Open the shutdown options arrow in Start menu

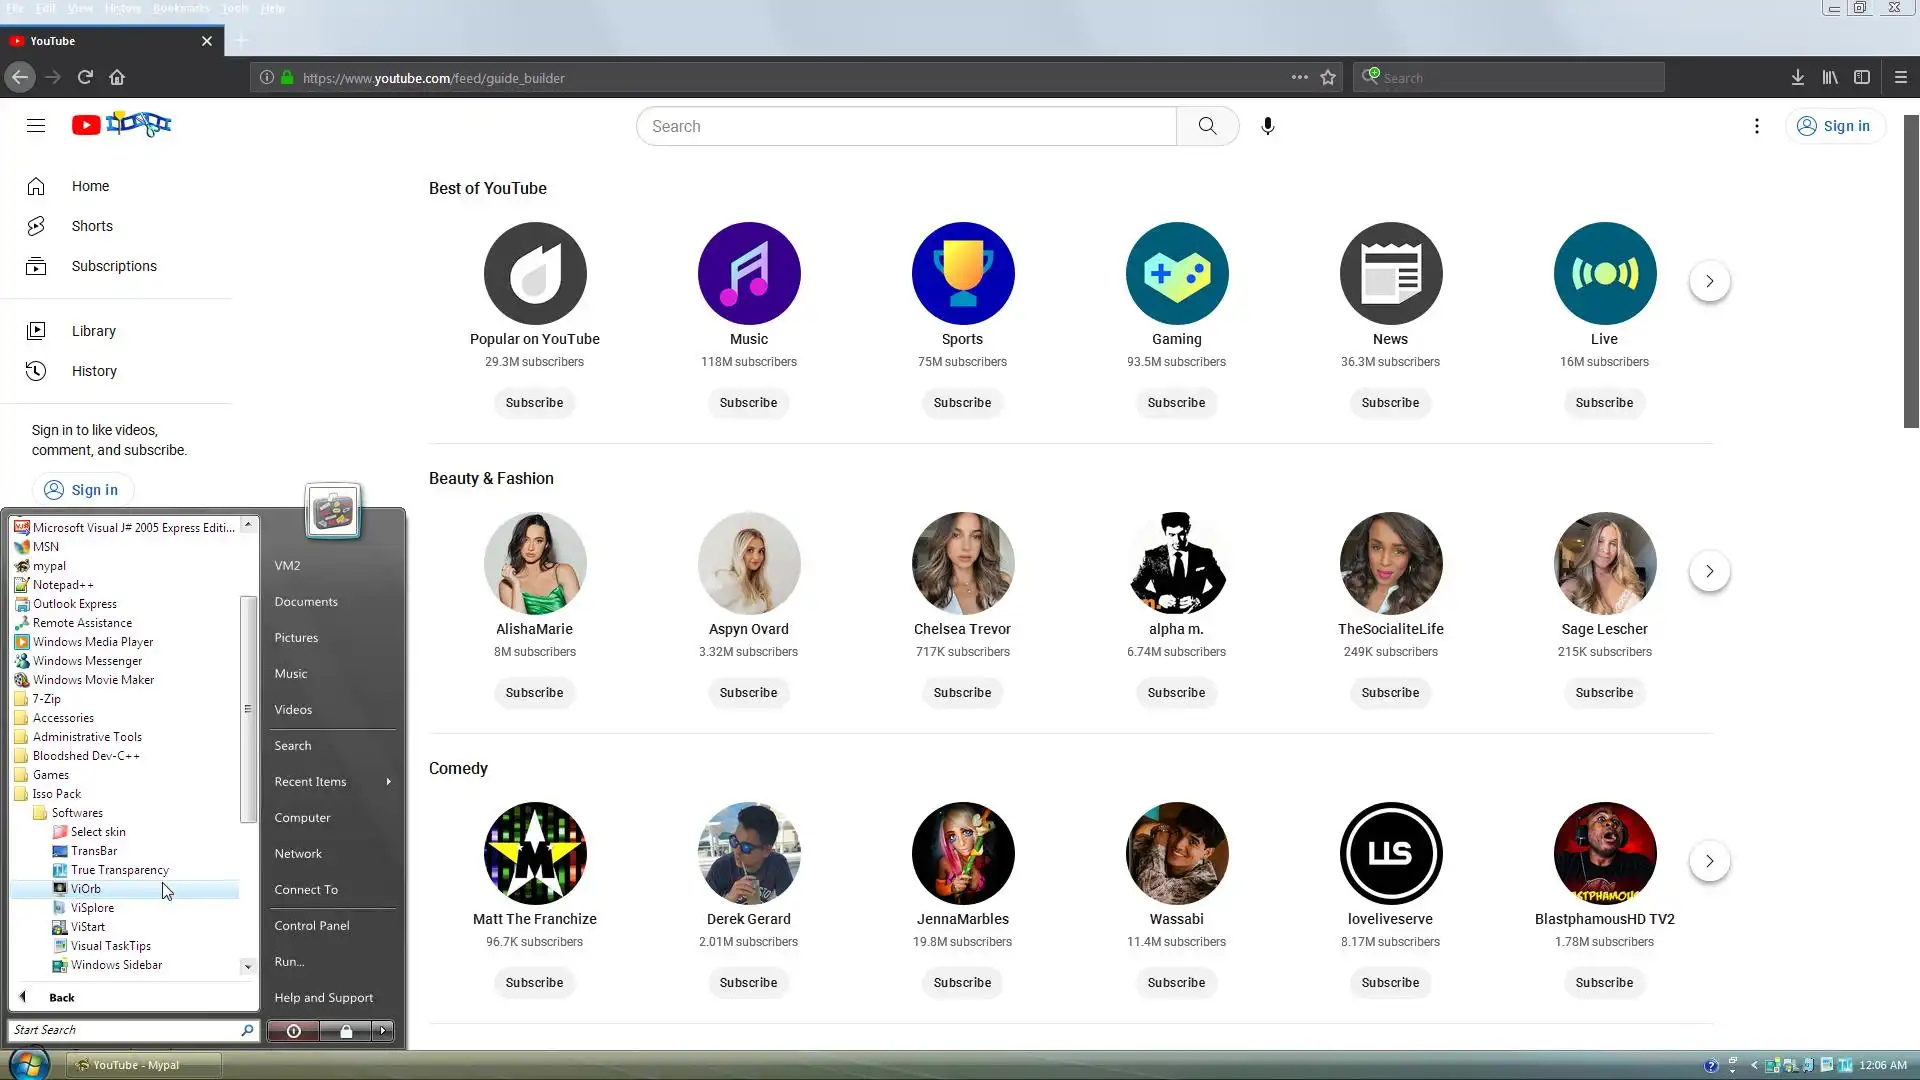point(383,1031)
